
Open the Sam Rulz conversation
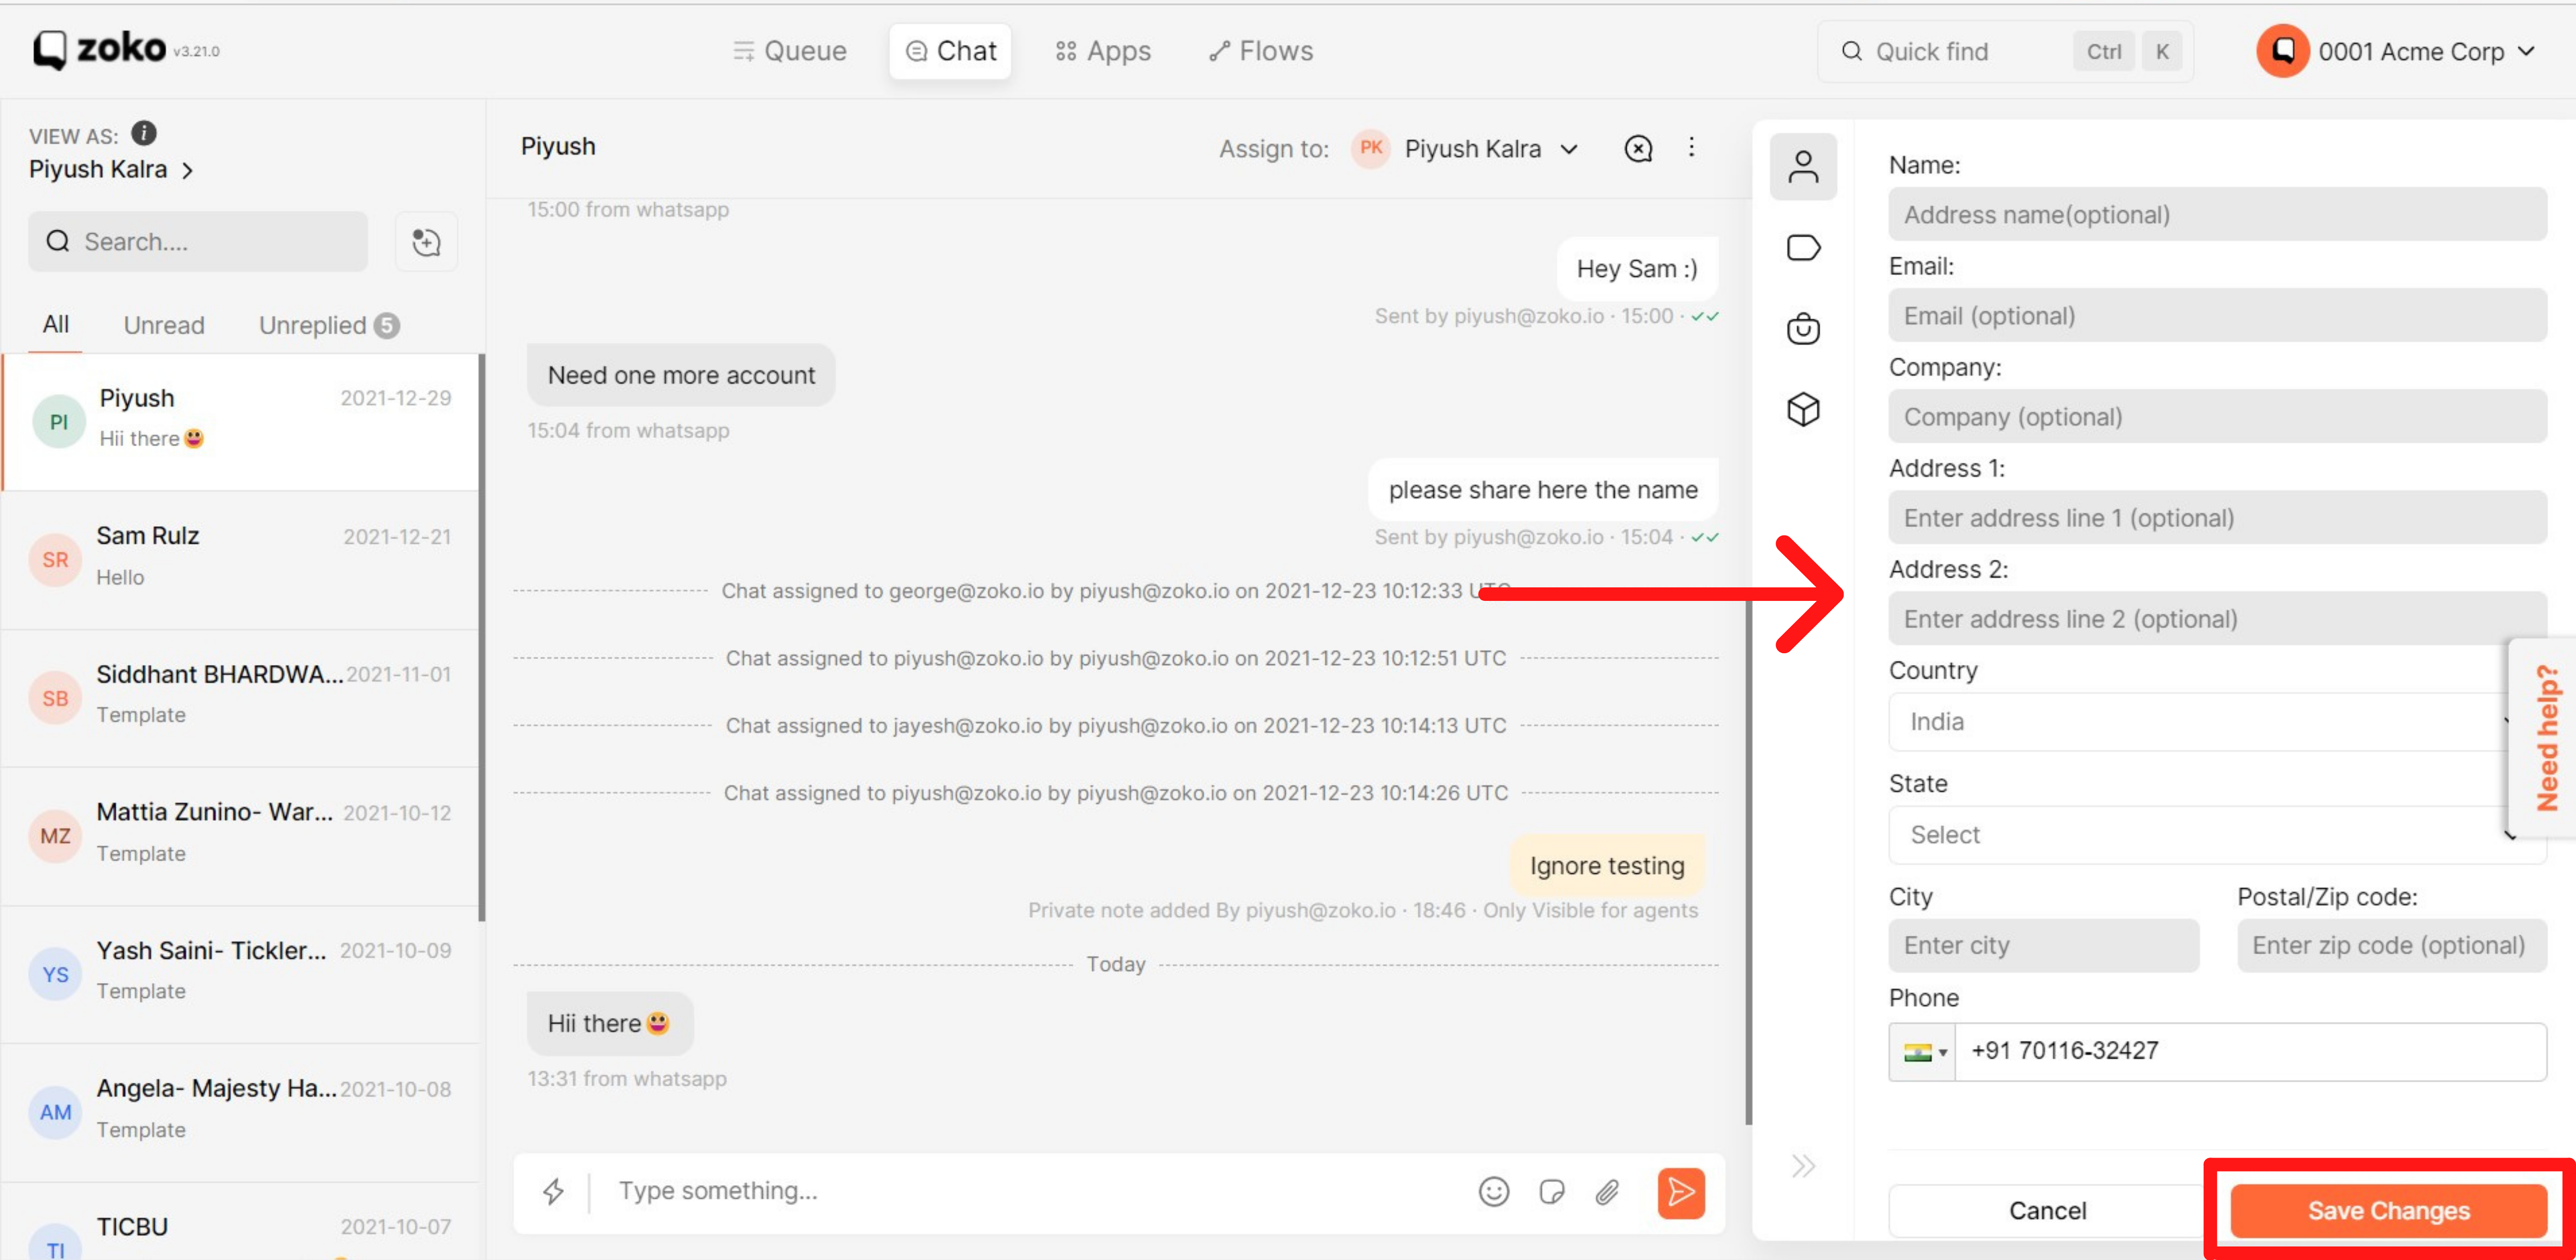pos(240,559)
